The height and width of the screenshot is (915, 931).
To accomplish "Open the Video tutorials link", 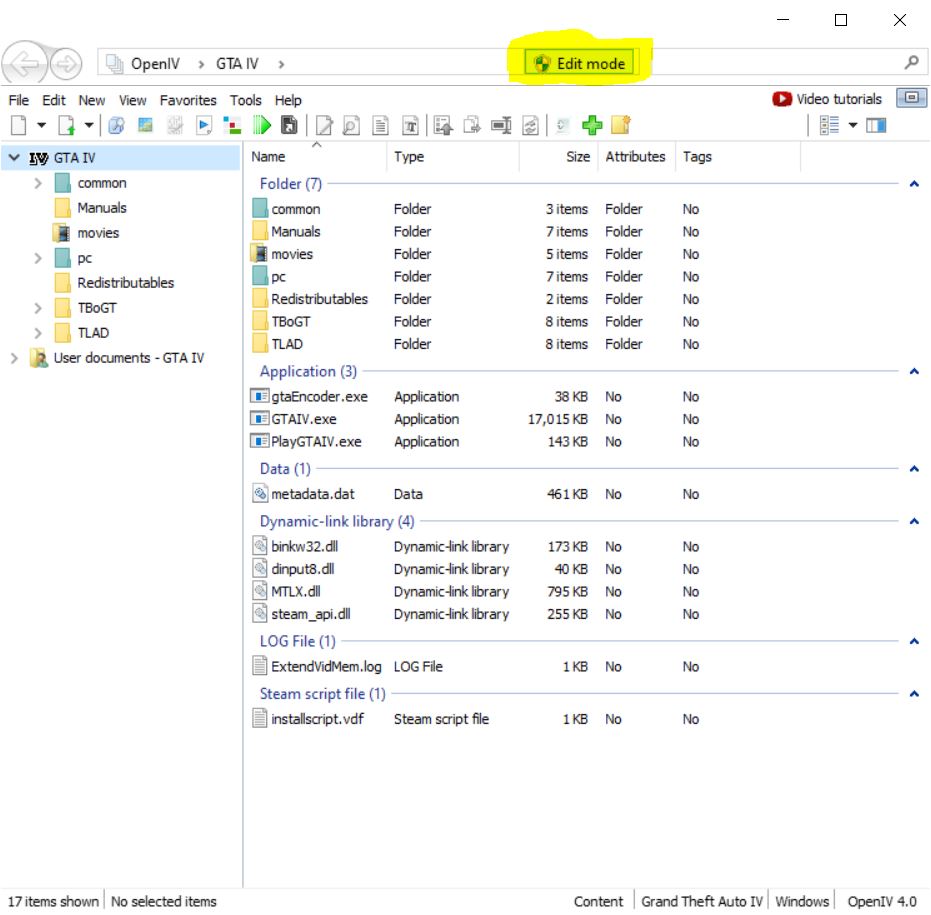I will pos(827,99).
